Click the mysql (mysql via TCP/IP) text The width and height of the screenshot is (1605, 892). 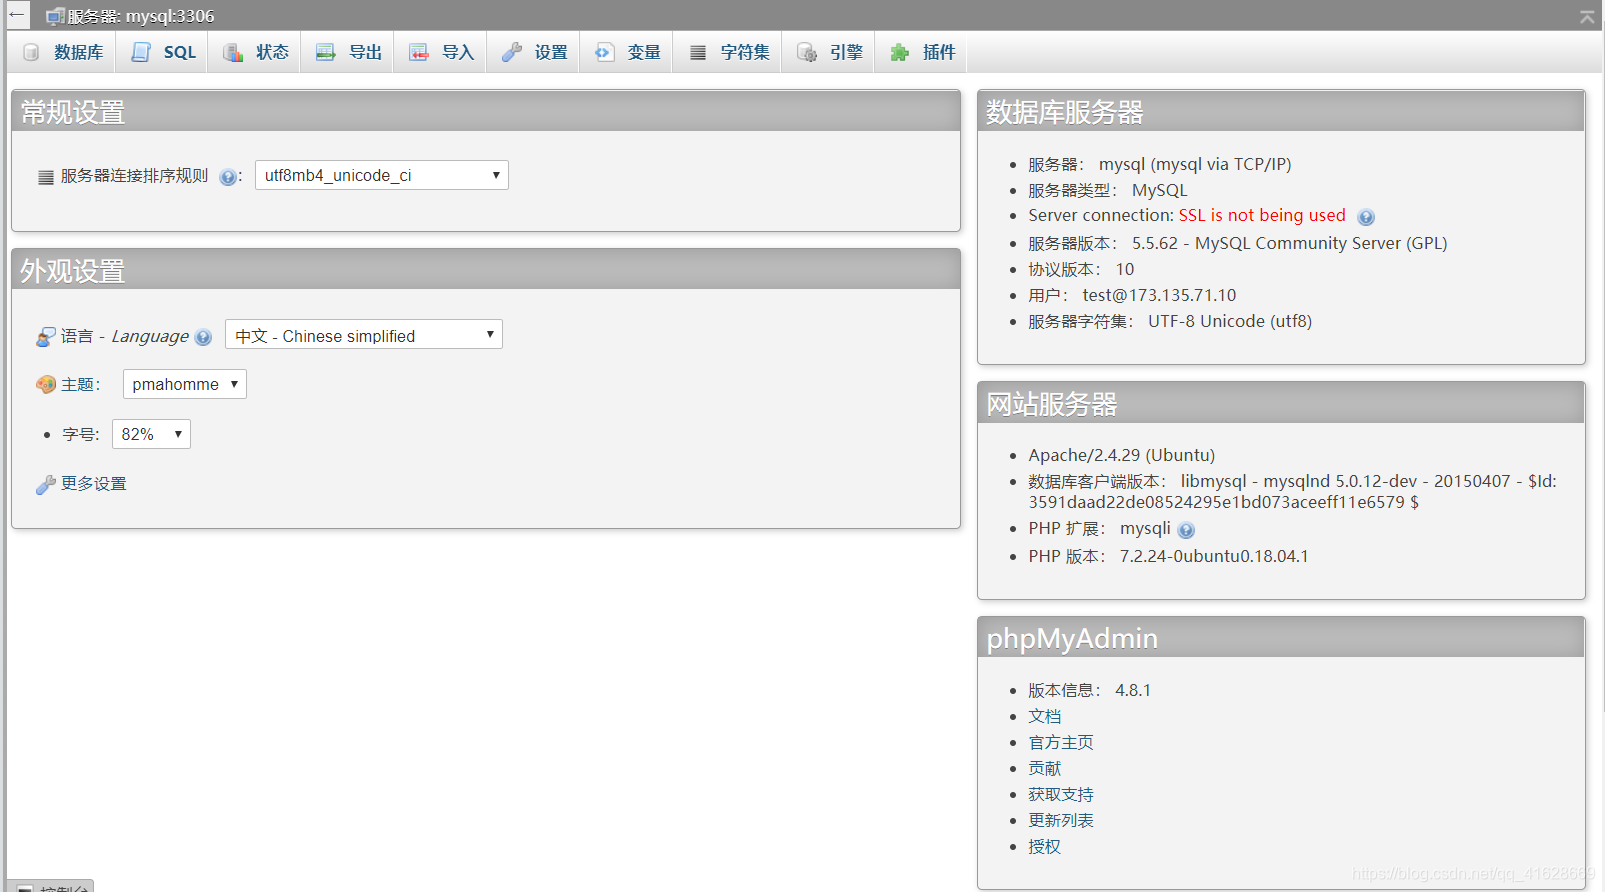click(x=1195, y=164)
